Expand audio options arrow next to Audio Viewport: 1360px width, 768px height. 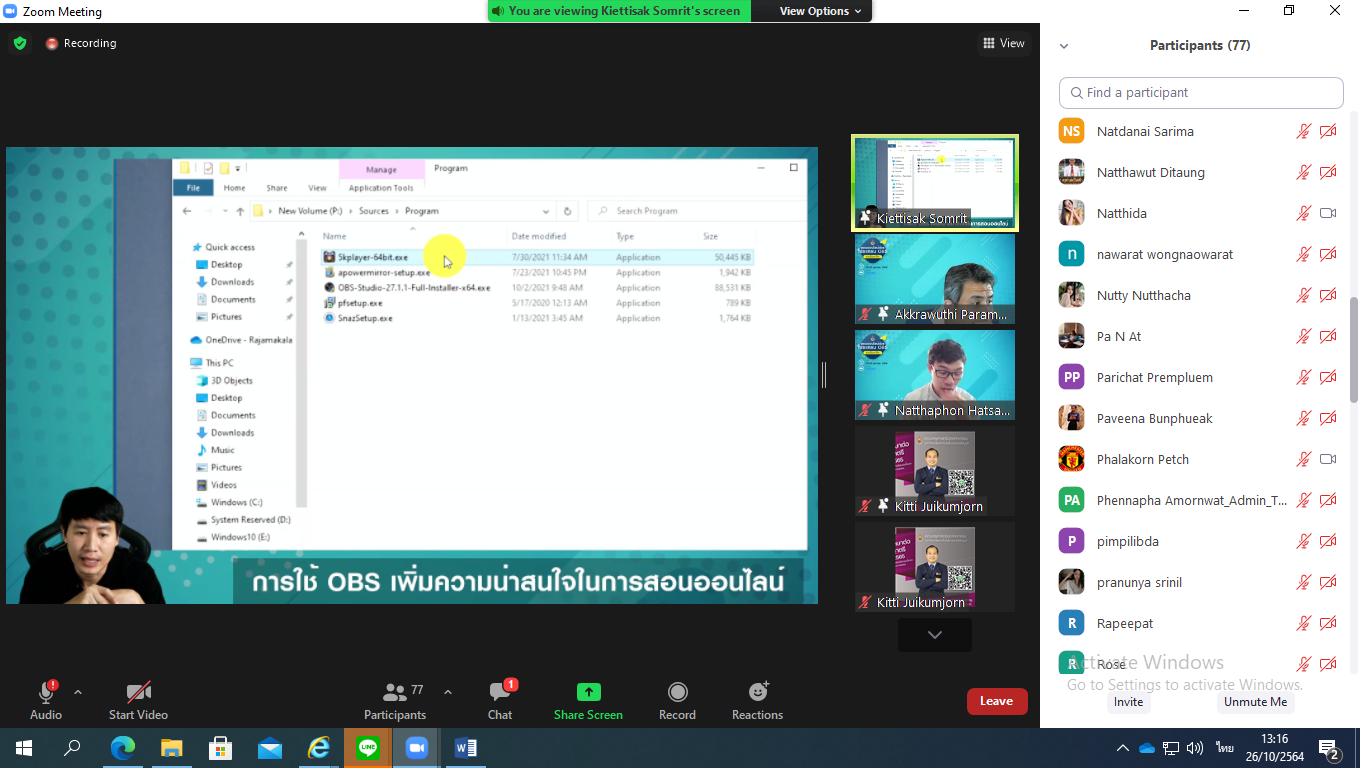(78, 692)
